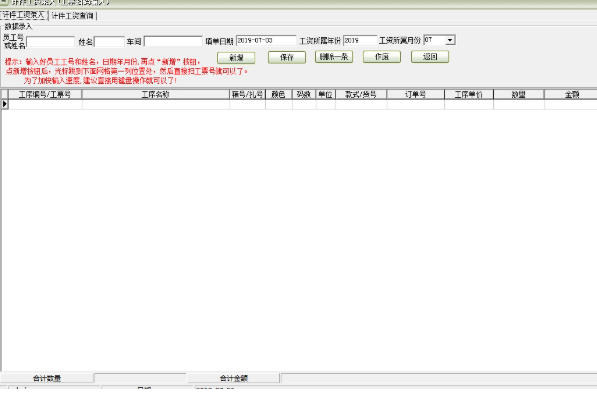Click the 工序编号/工票号 column header

point(45,94)
